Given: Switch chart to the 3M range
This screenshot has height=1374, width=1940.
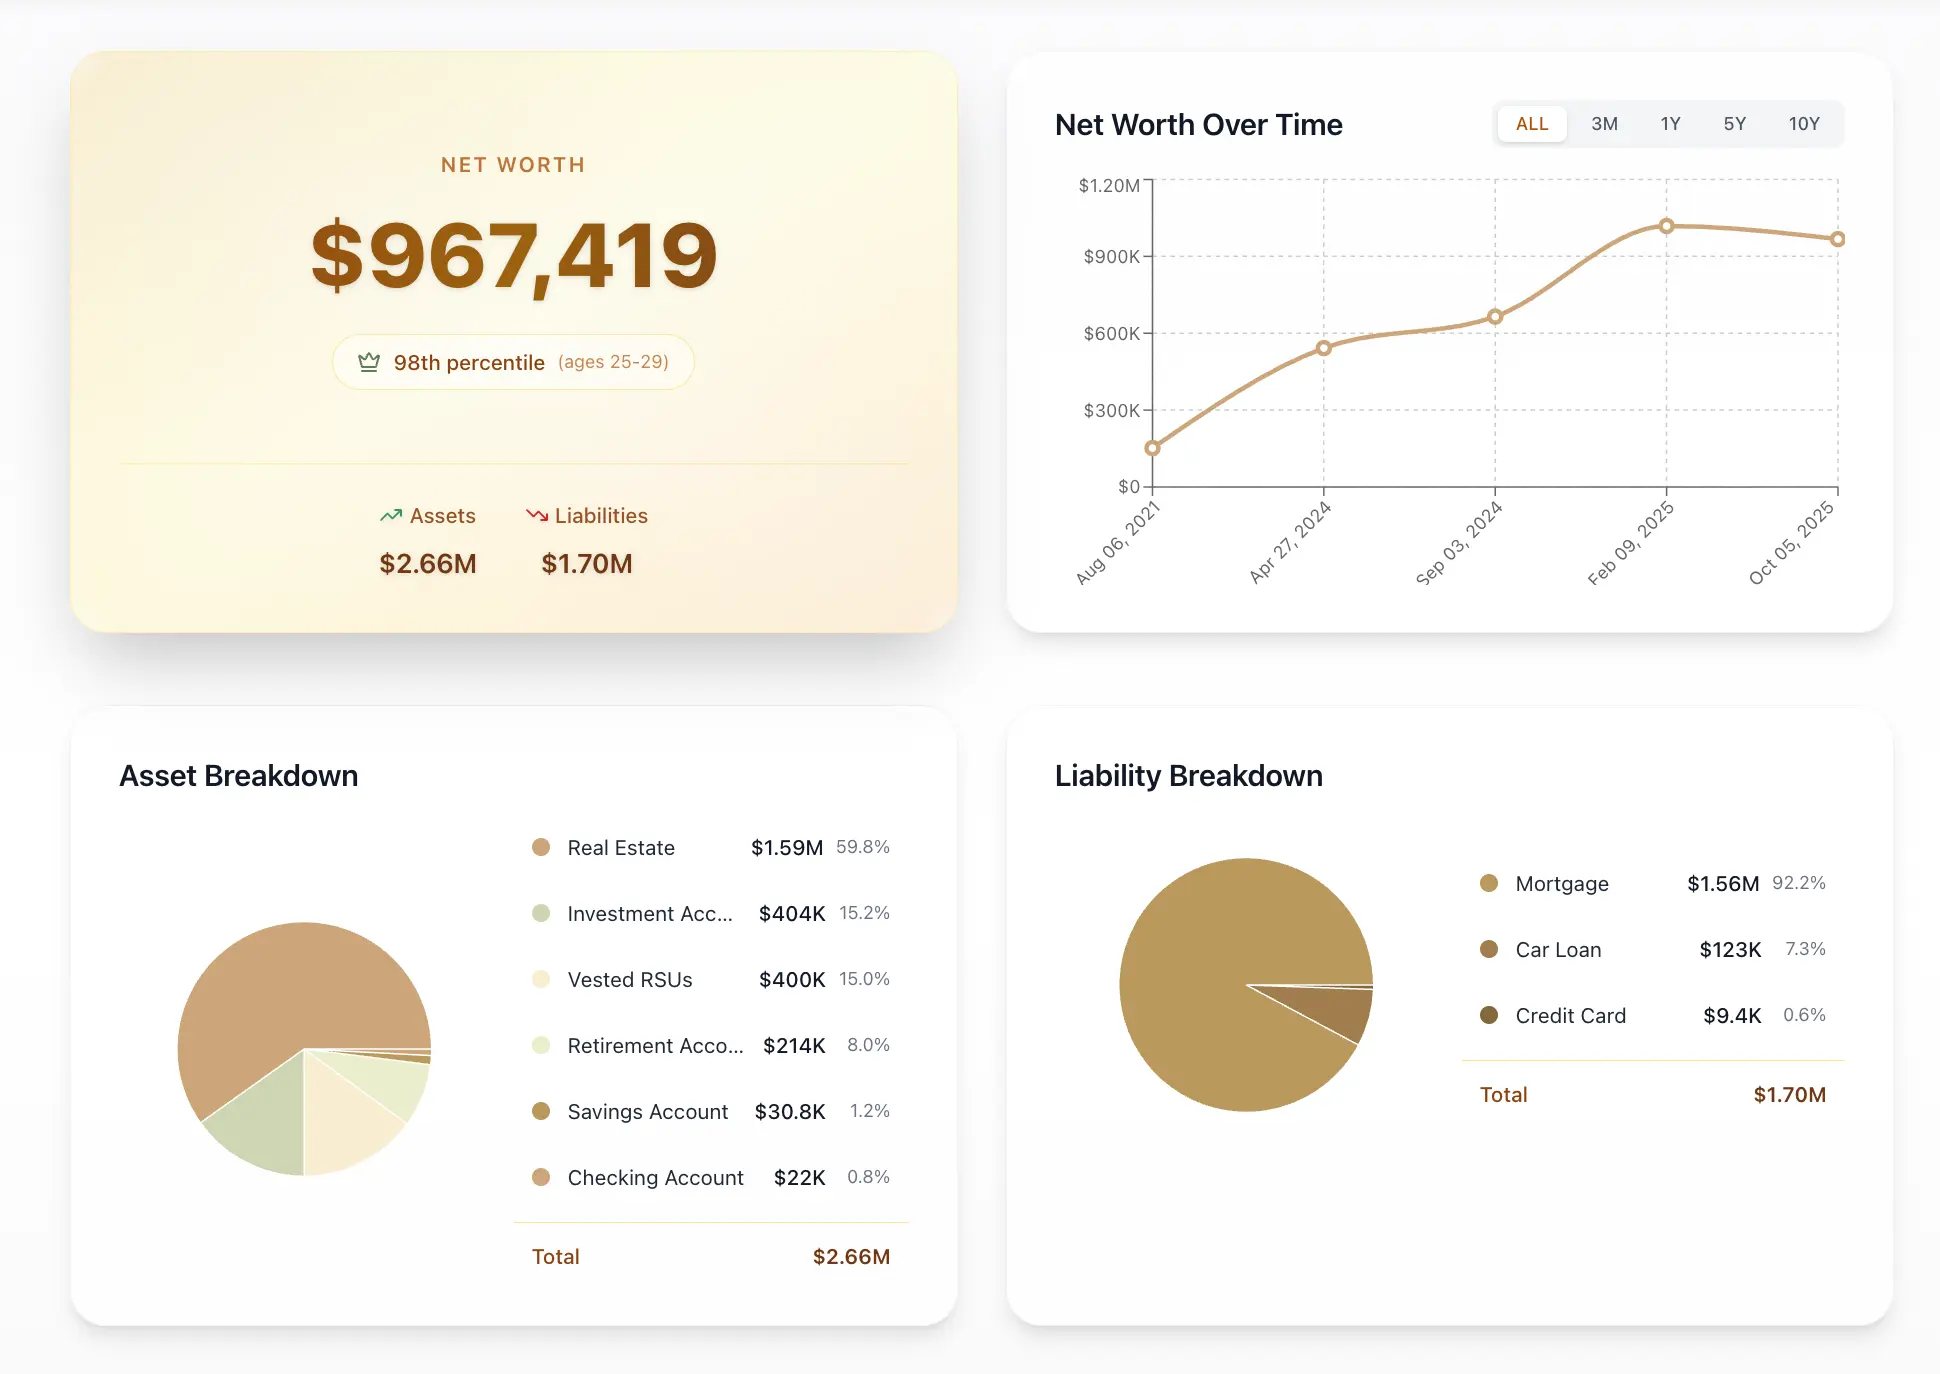Looking at the screenshot, I should (1604, 124).
